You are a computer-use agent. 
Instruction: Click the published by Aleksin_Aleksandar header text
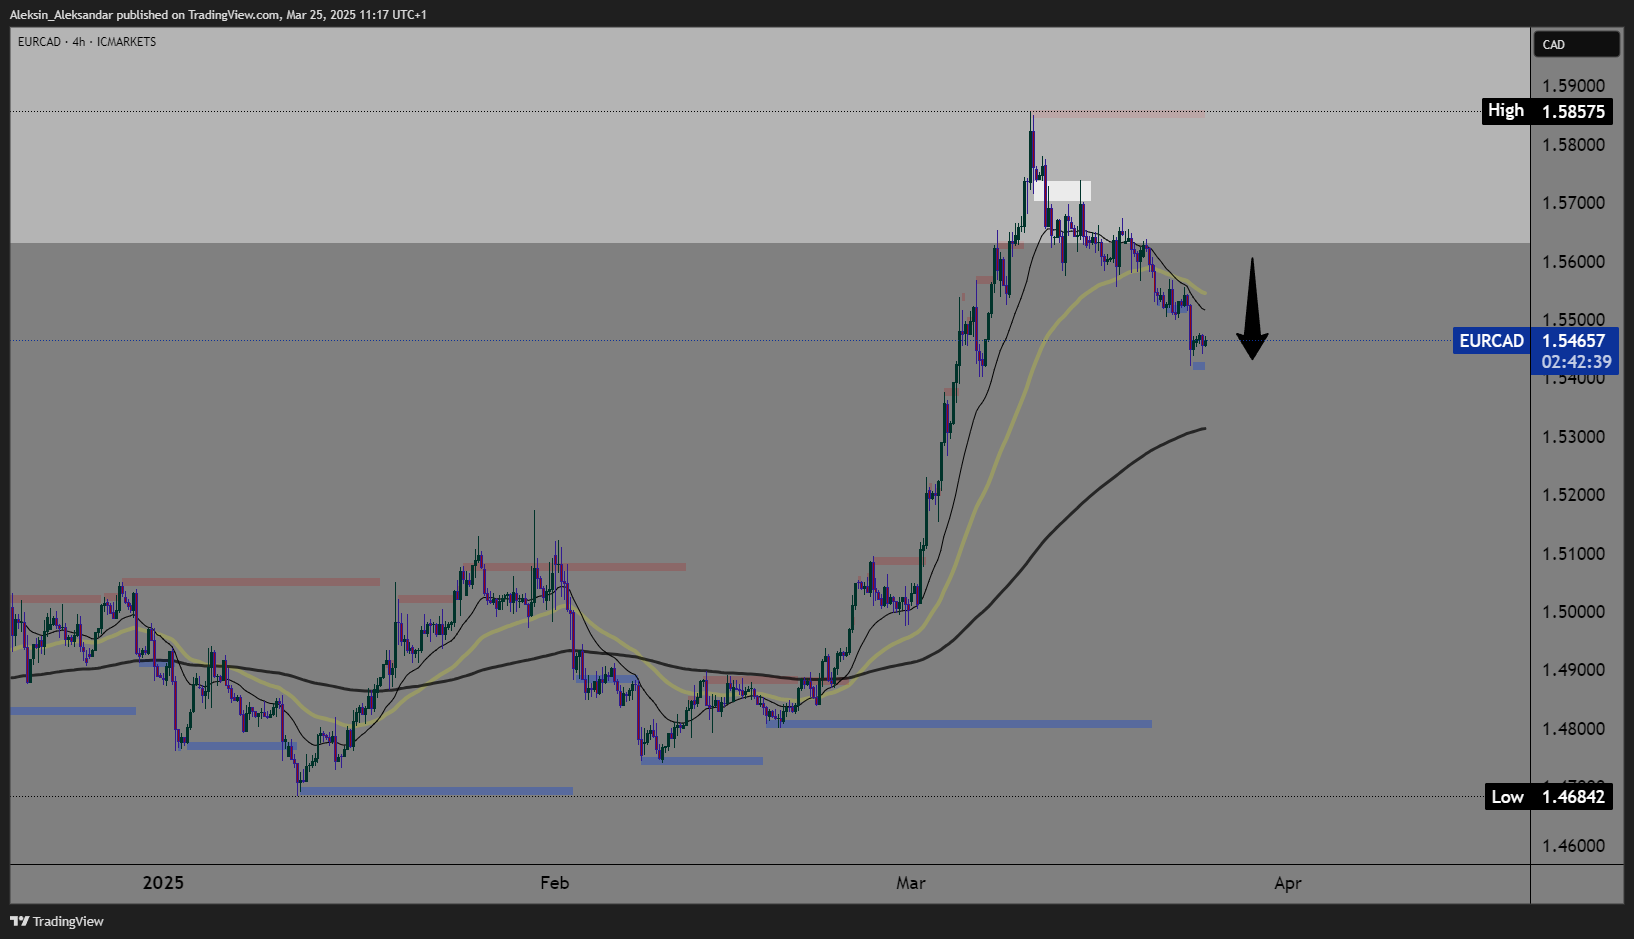[x=218, y=15]
